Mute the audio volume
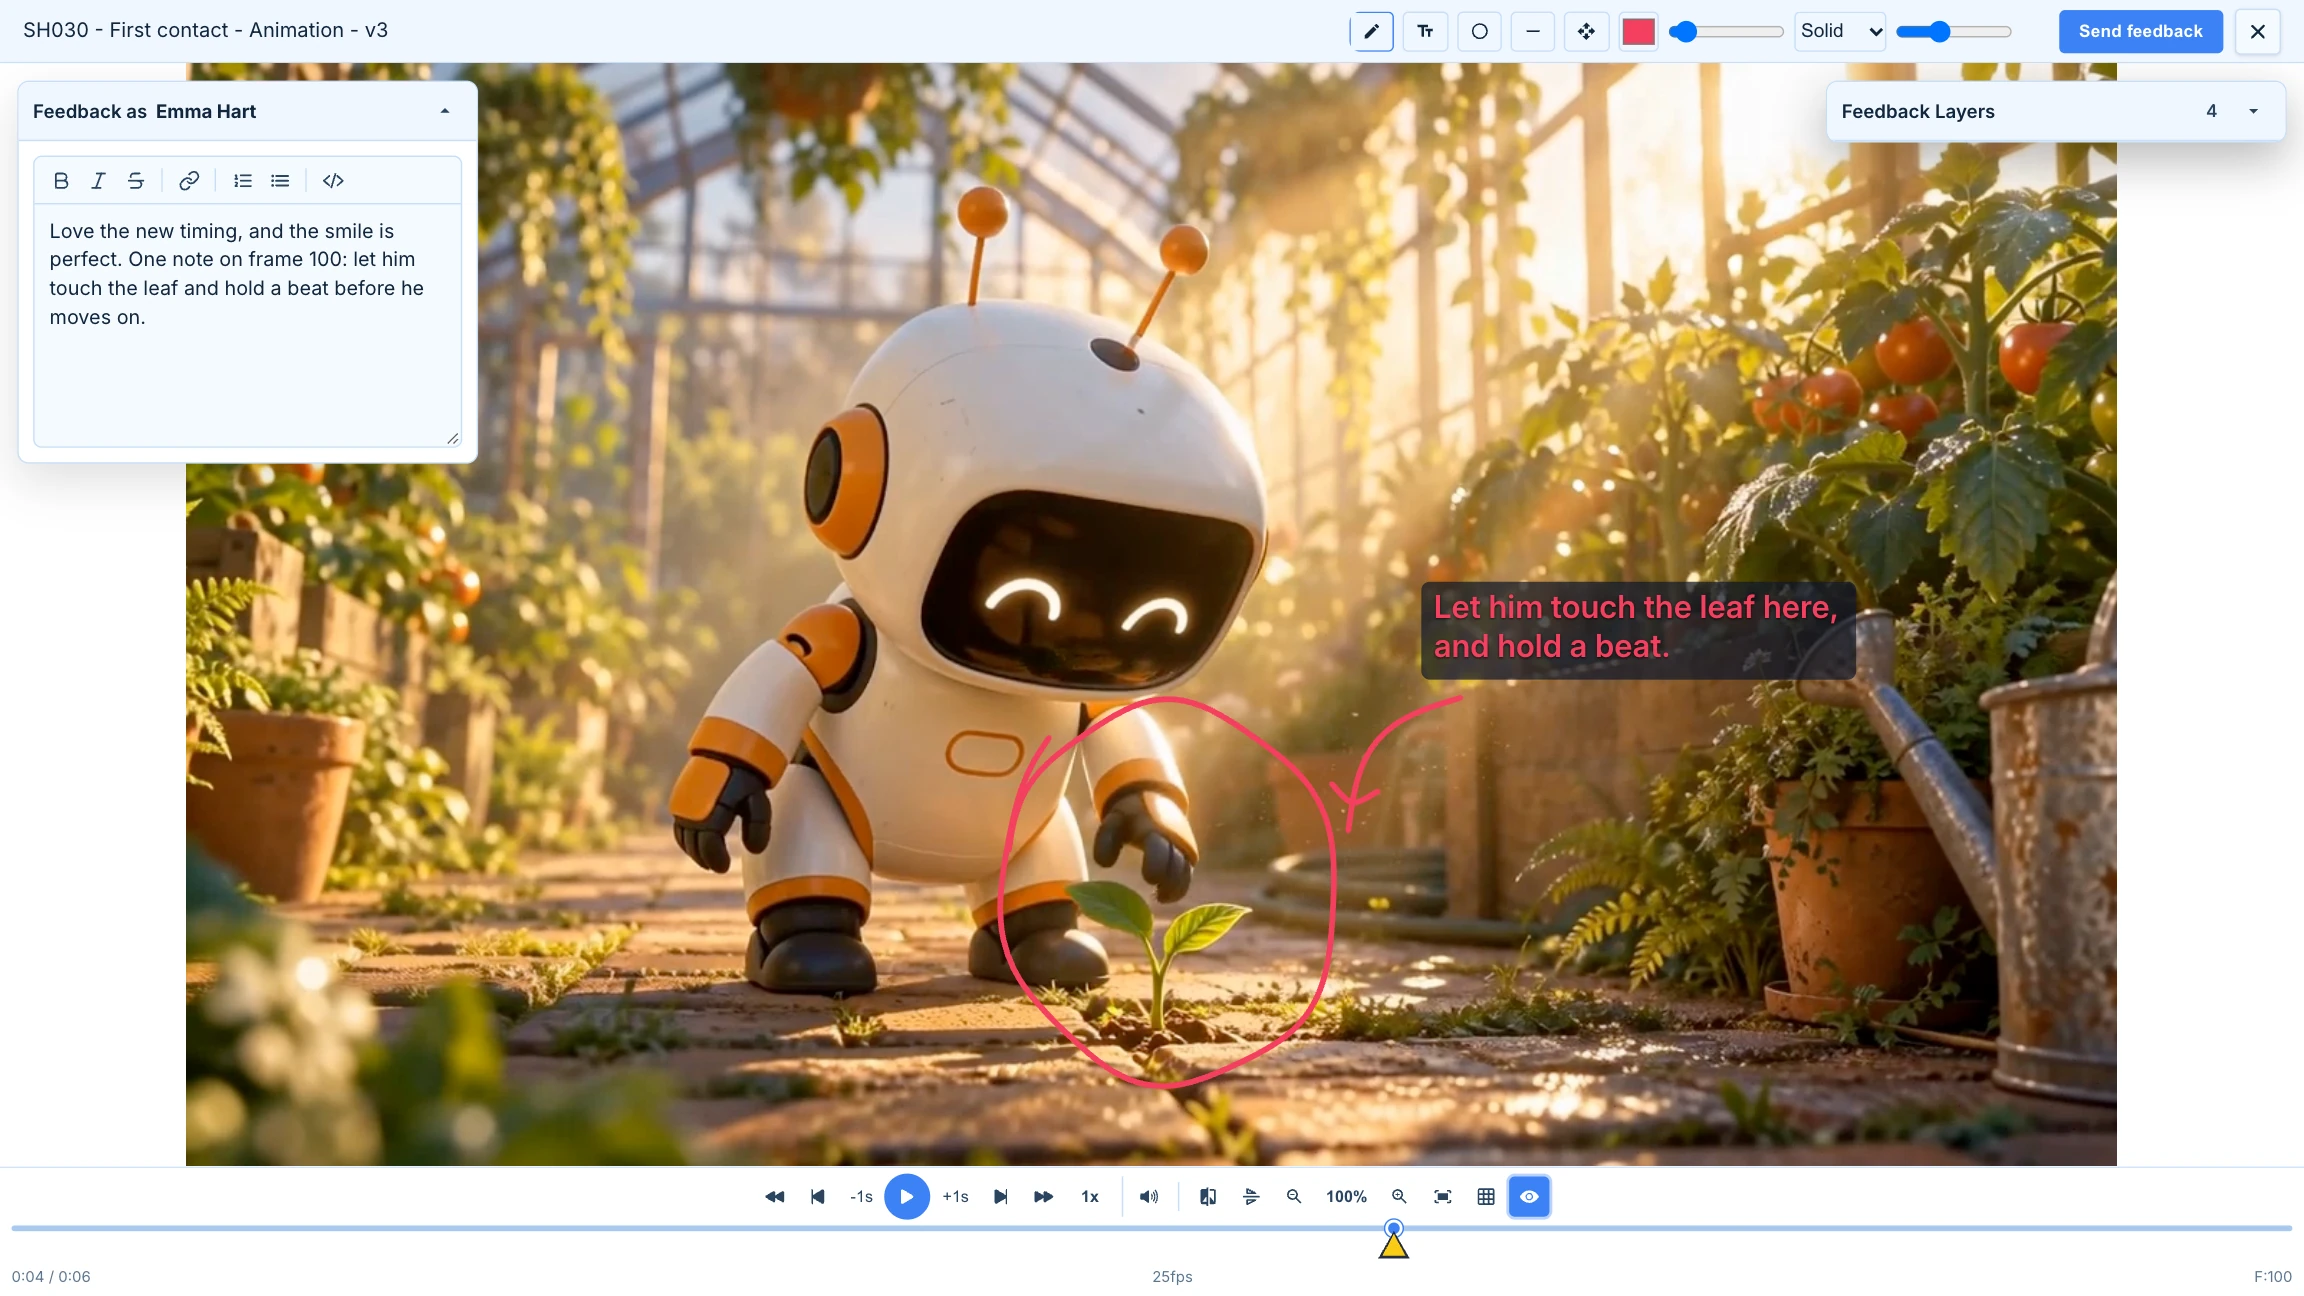Image resolution: width=2304 pixels, height=1296 pixels. pyautogui.click(x=1149, y=1197)
